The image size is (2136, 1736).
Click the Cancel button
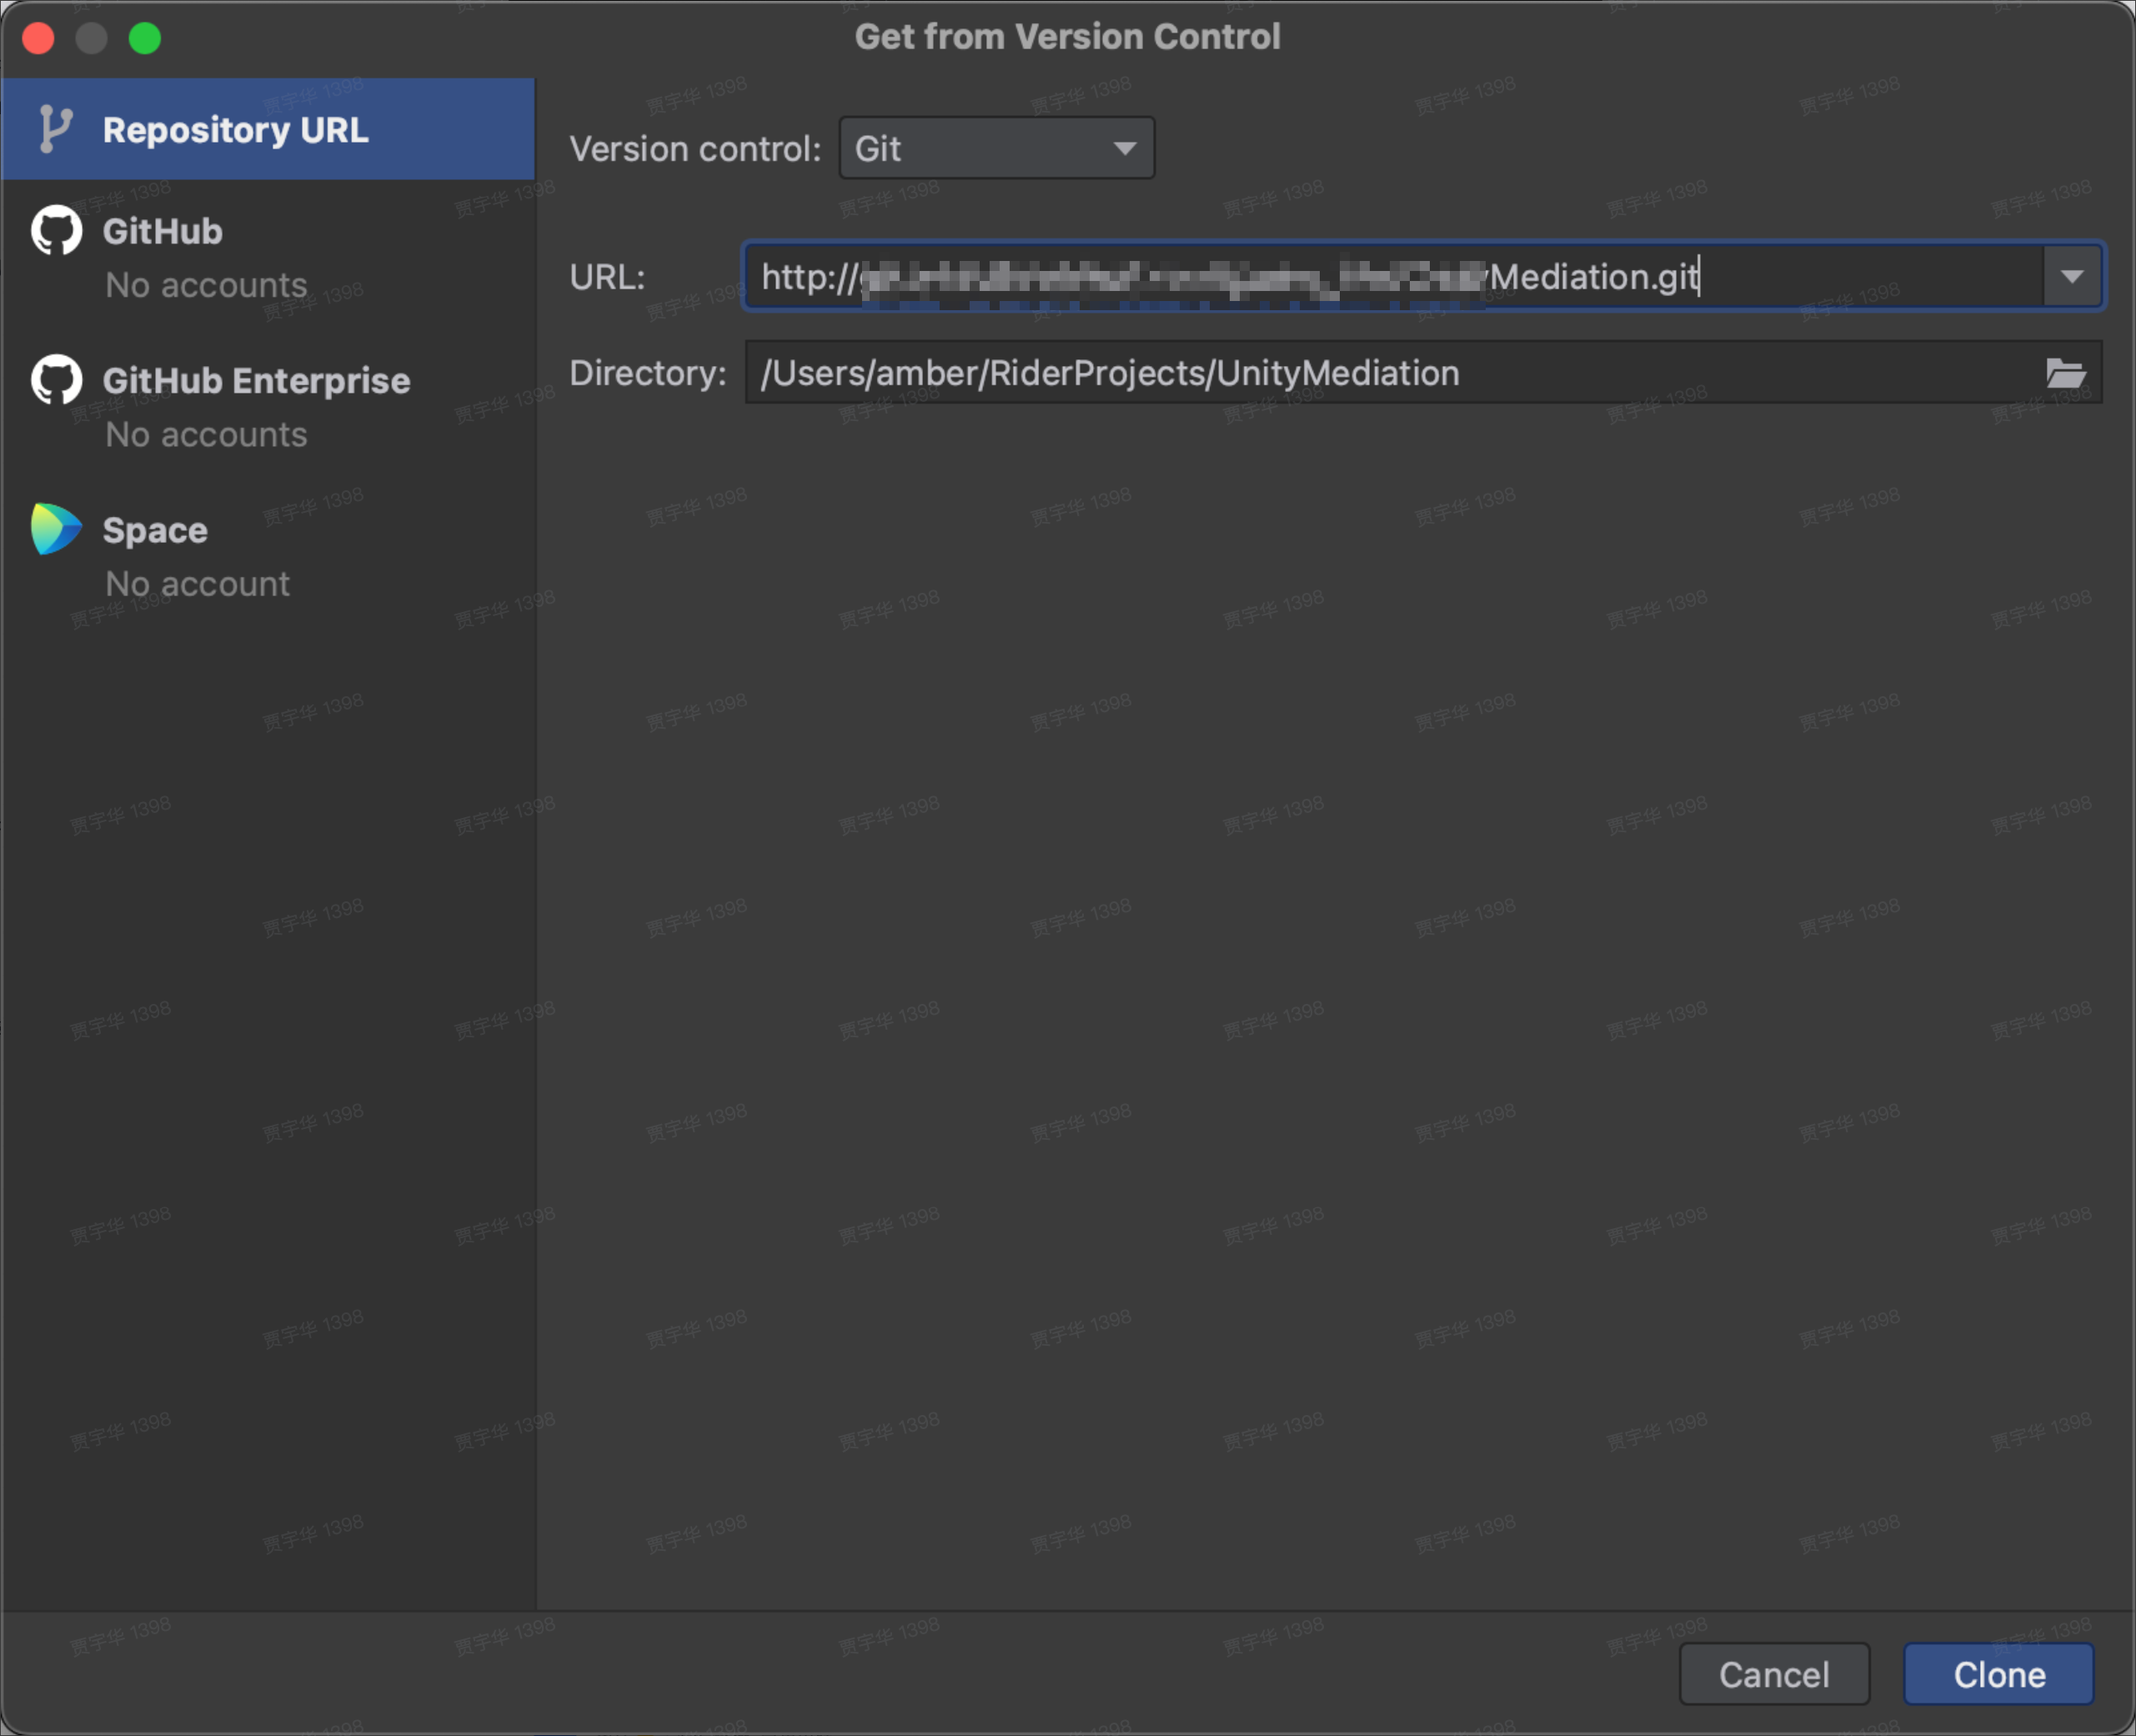(x=1774, y=1674)
